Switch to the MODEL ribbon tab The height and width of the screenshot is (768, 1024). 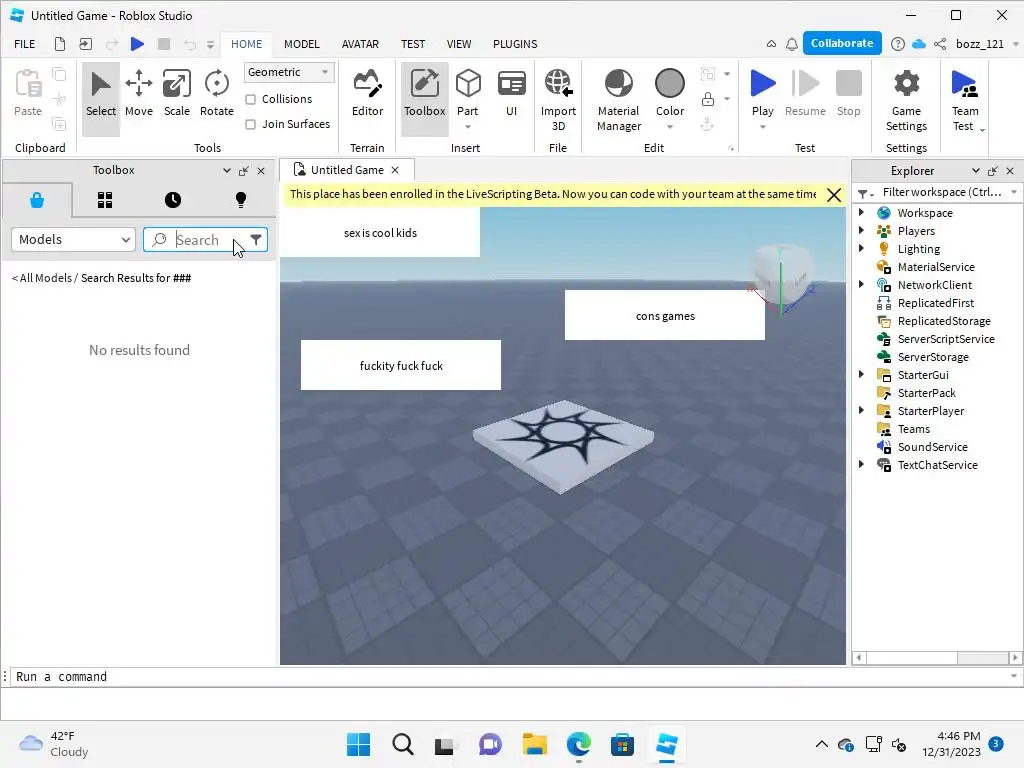click(x=302, y=44)
